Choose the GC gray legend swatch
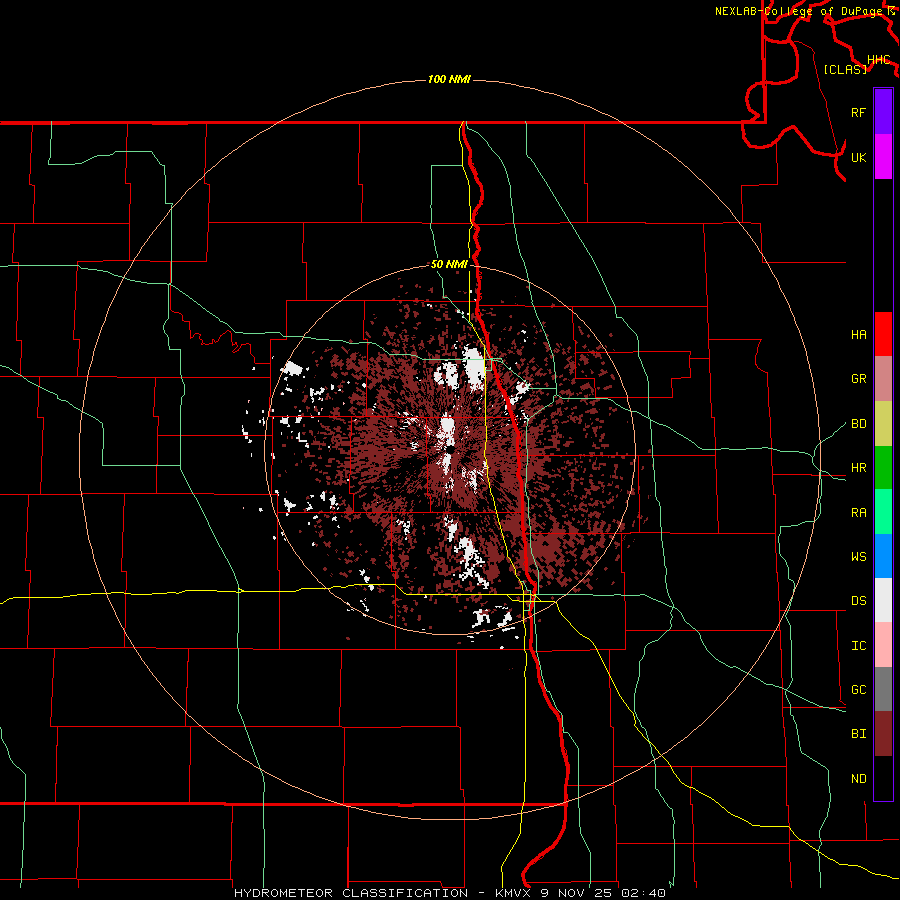 pos(883,689)
